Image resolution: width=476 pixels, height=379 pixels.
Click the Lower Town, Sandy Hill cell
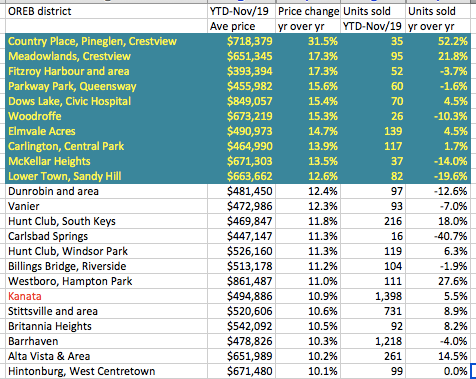pyautogui.click(x=106, y=176)
